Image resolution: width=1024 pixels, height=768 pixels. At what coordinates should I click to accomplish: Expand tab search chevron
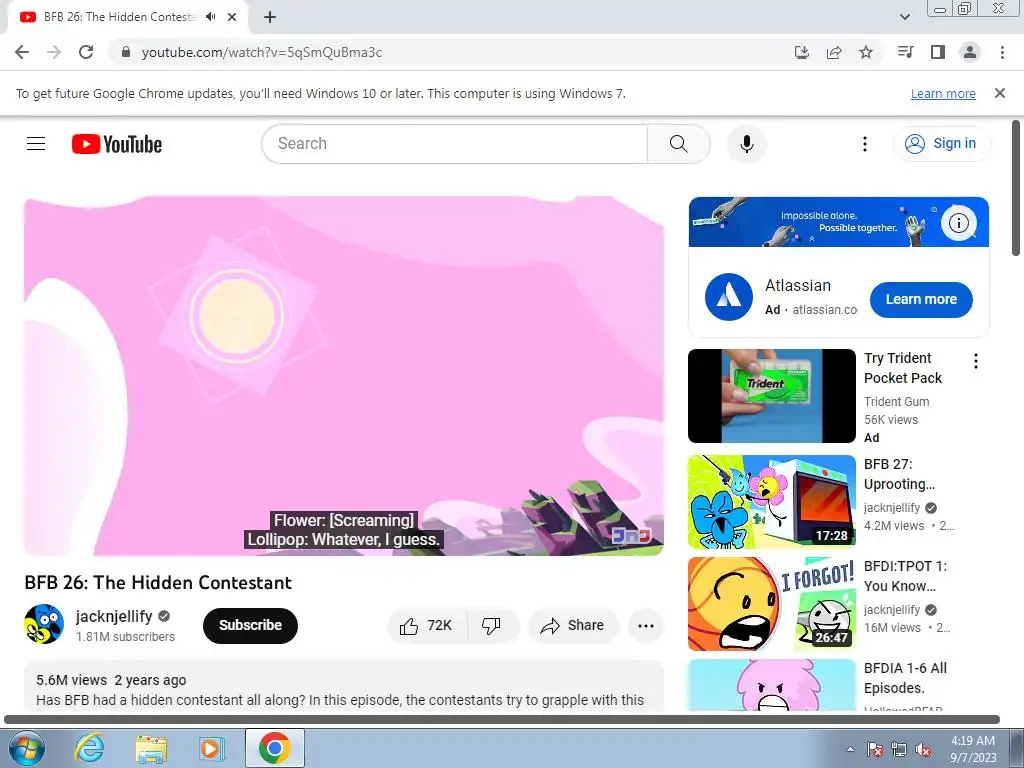coord(904,17)
